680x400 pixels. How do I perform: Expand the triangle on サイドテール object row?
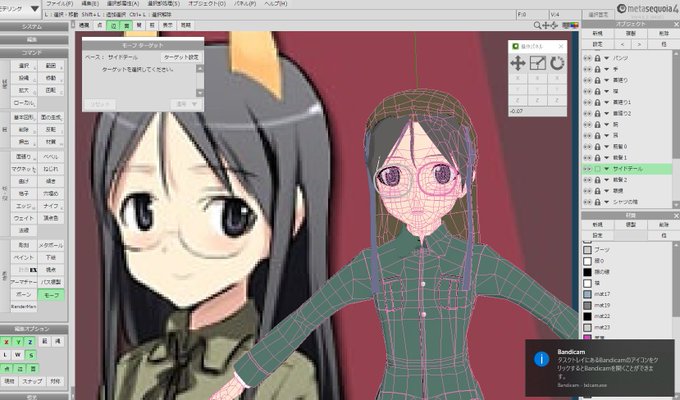(x=607, y=169)
